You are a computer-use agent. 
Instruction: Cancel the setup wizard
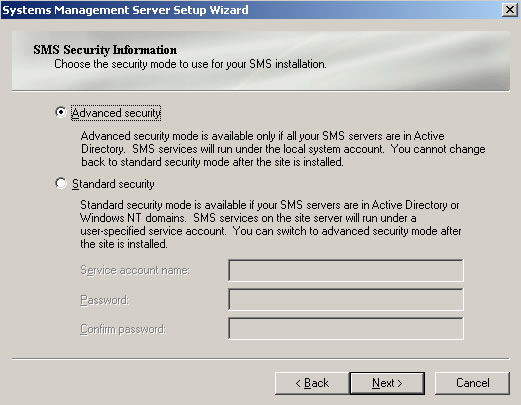point(472,383)
